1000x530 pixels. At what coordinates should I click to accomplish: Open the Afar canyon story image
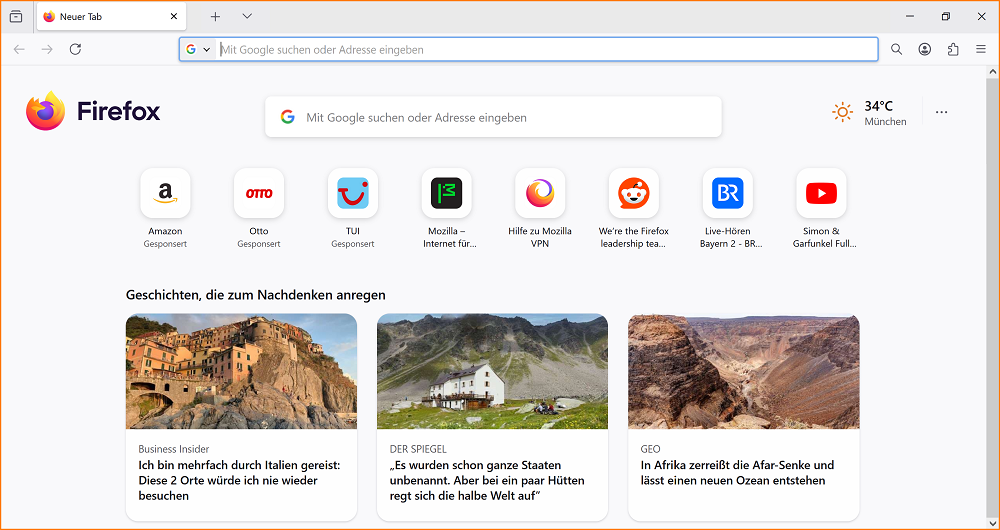coord(744,371)
